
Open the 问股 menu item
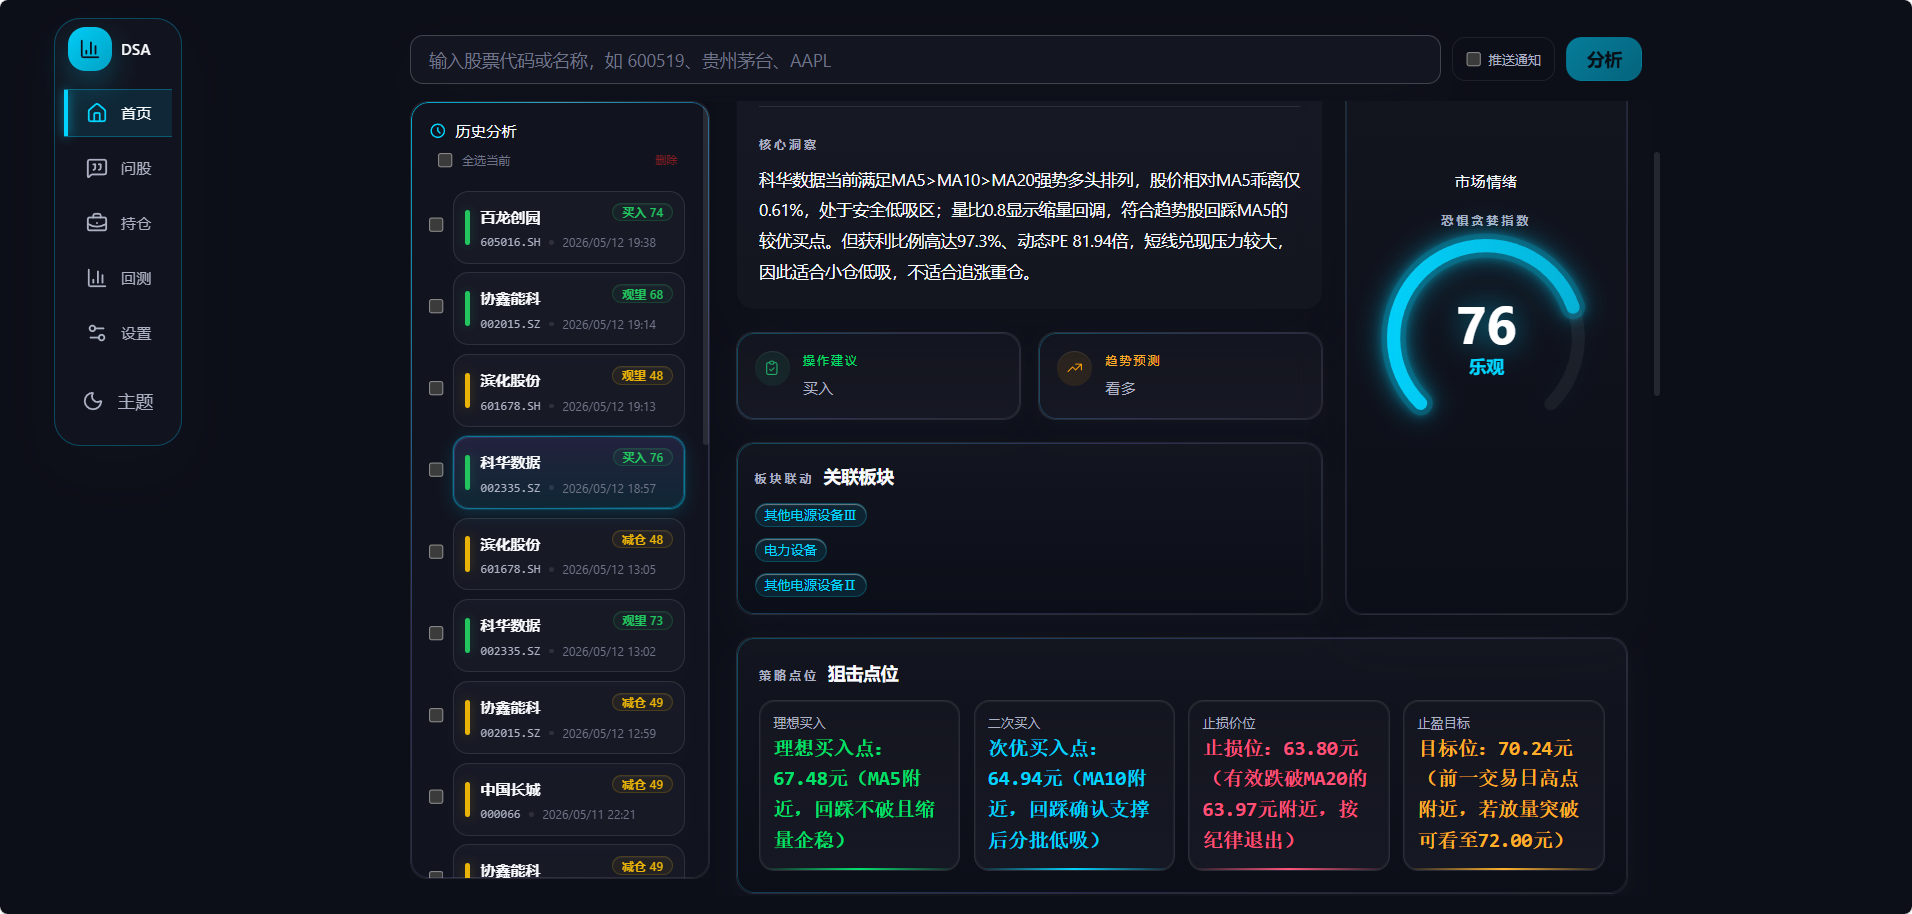[118, 168]
